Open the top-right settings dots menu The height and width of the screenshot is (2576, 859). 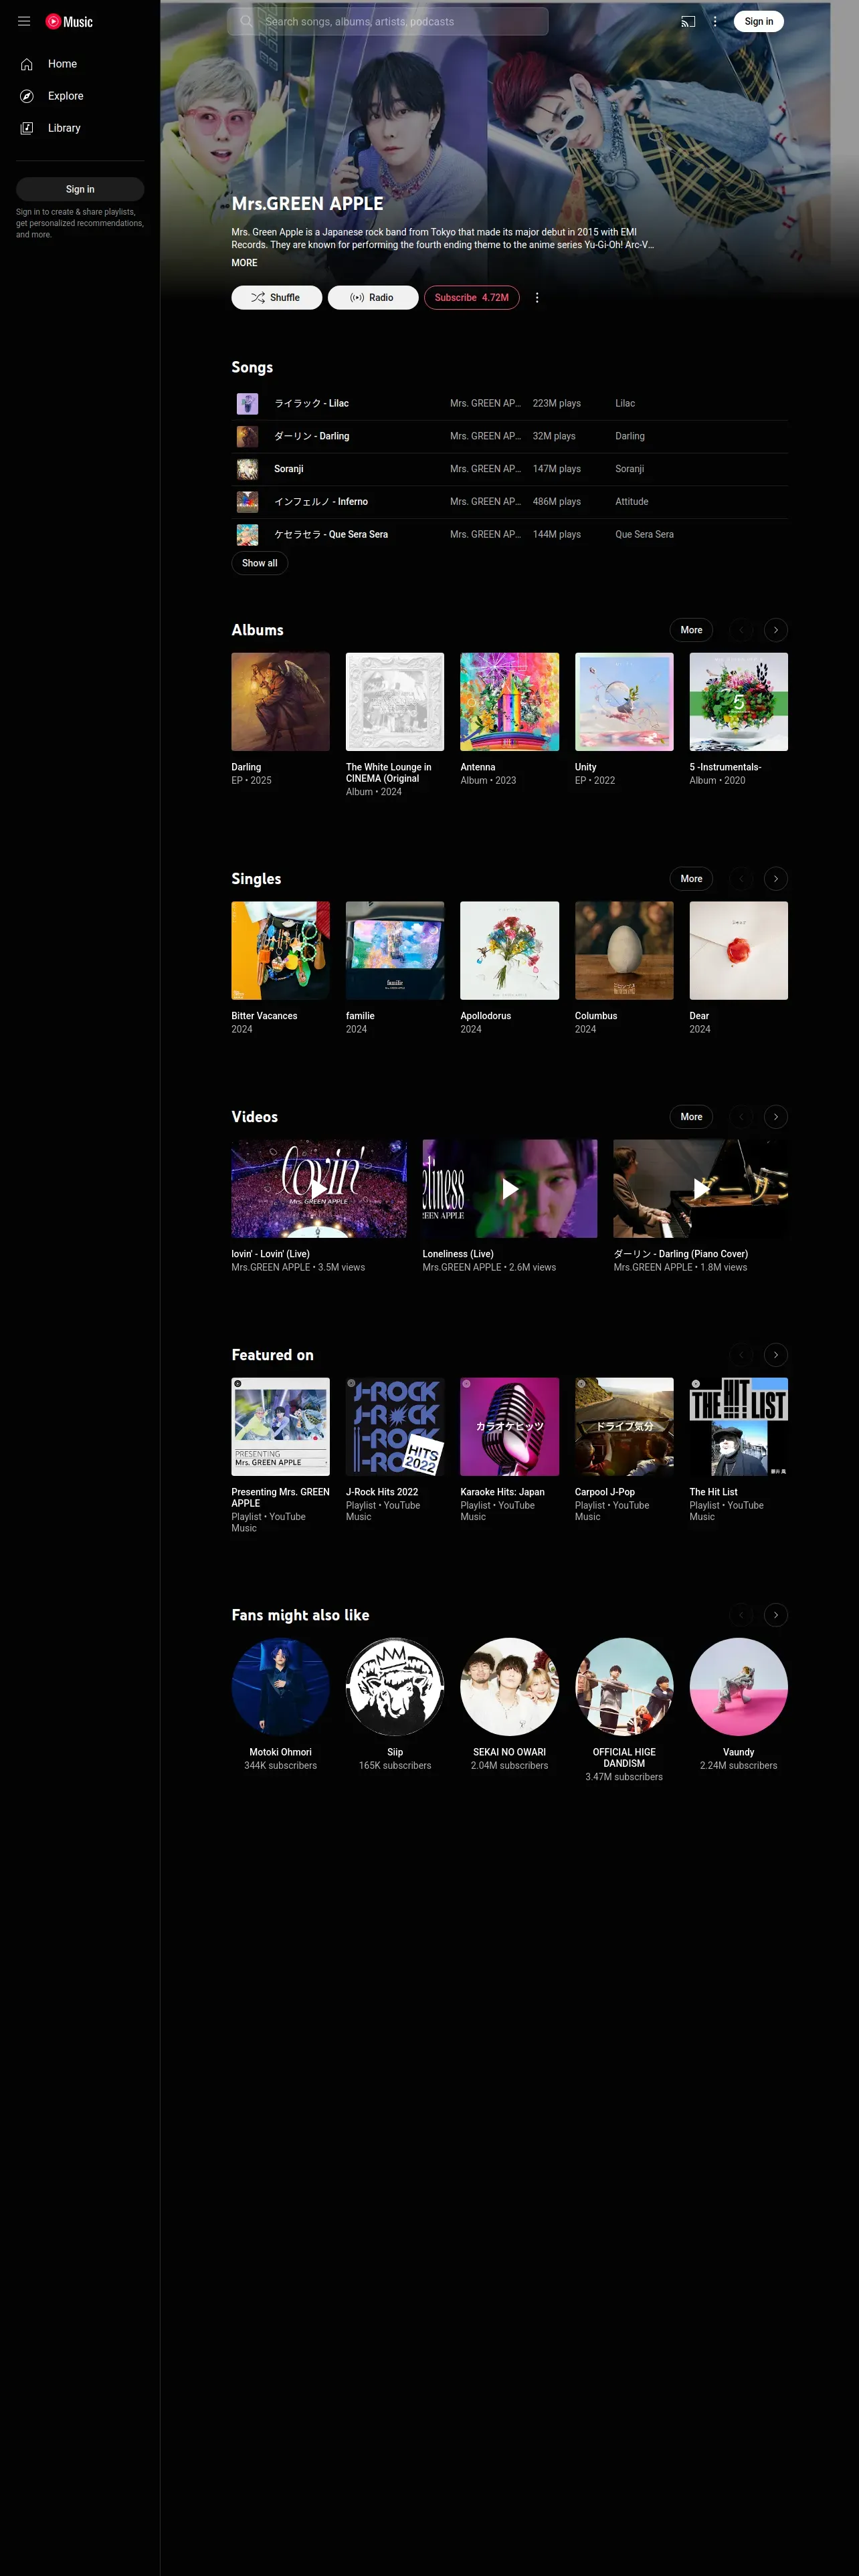click(715, 21)
